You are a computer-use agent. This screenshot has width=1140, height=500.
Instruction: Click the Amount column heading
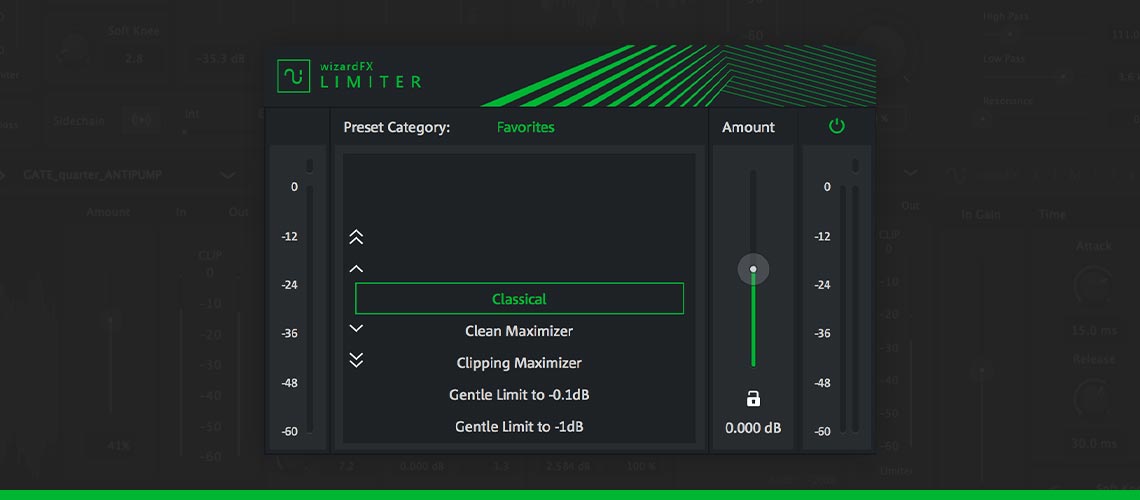click(x=748, y=127)
